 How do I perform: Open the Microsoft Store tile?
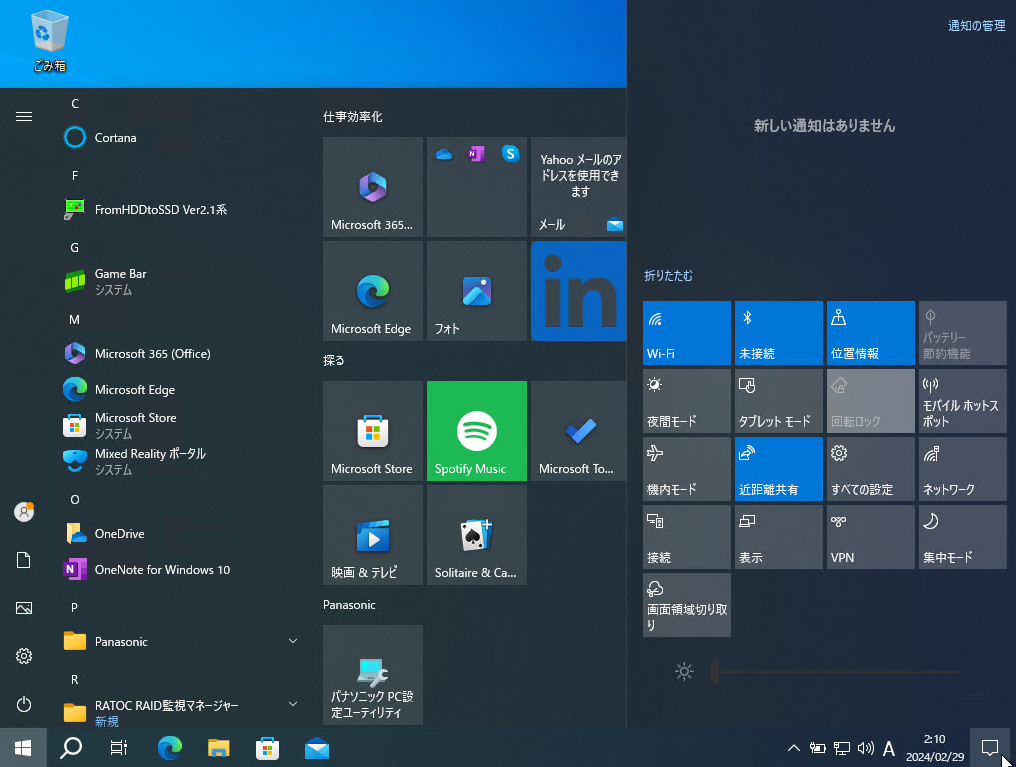click(373, 431)
